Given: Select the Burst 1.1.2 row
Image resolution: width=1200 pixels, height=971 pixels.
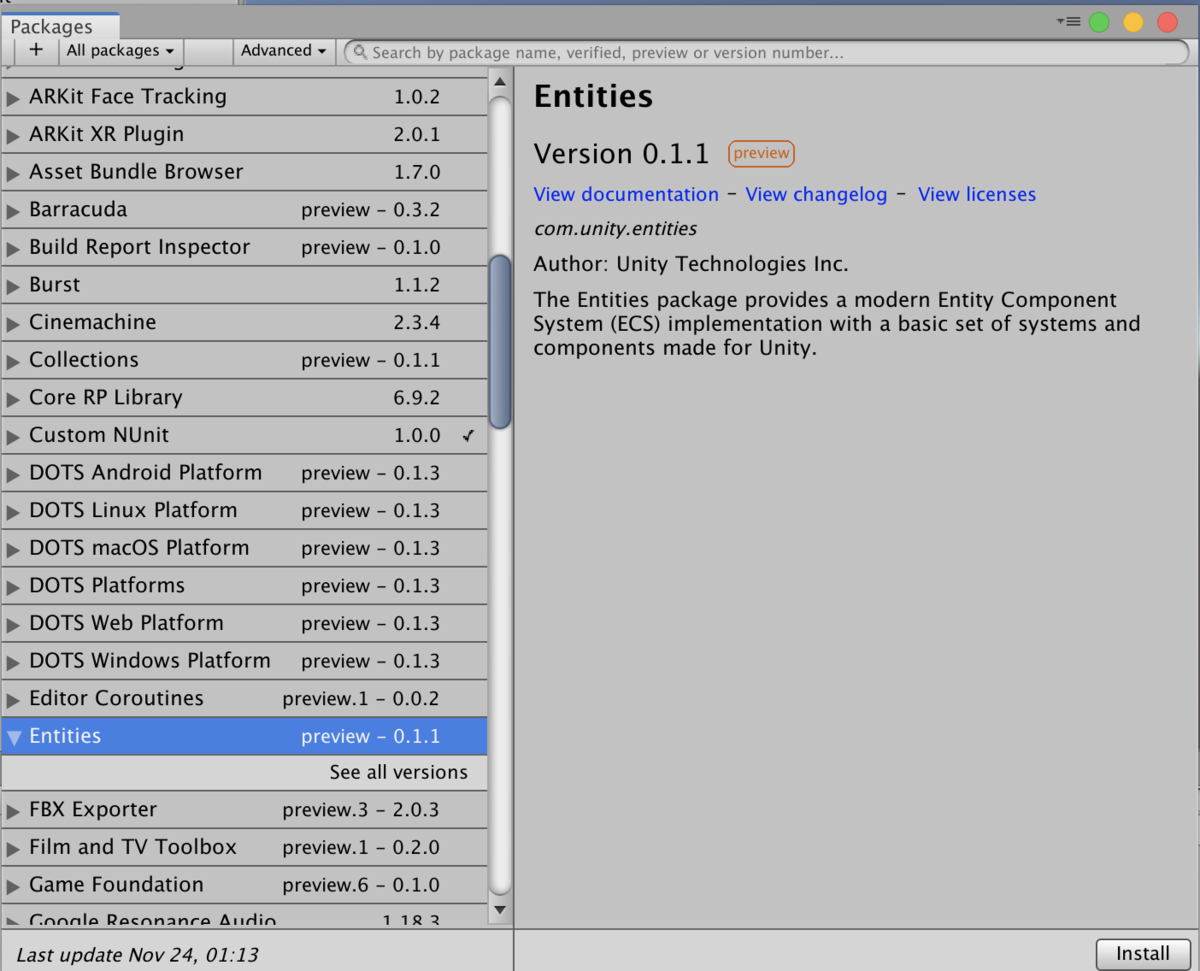Looking at the screenshot, I should point(244,285).
